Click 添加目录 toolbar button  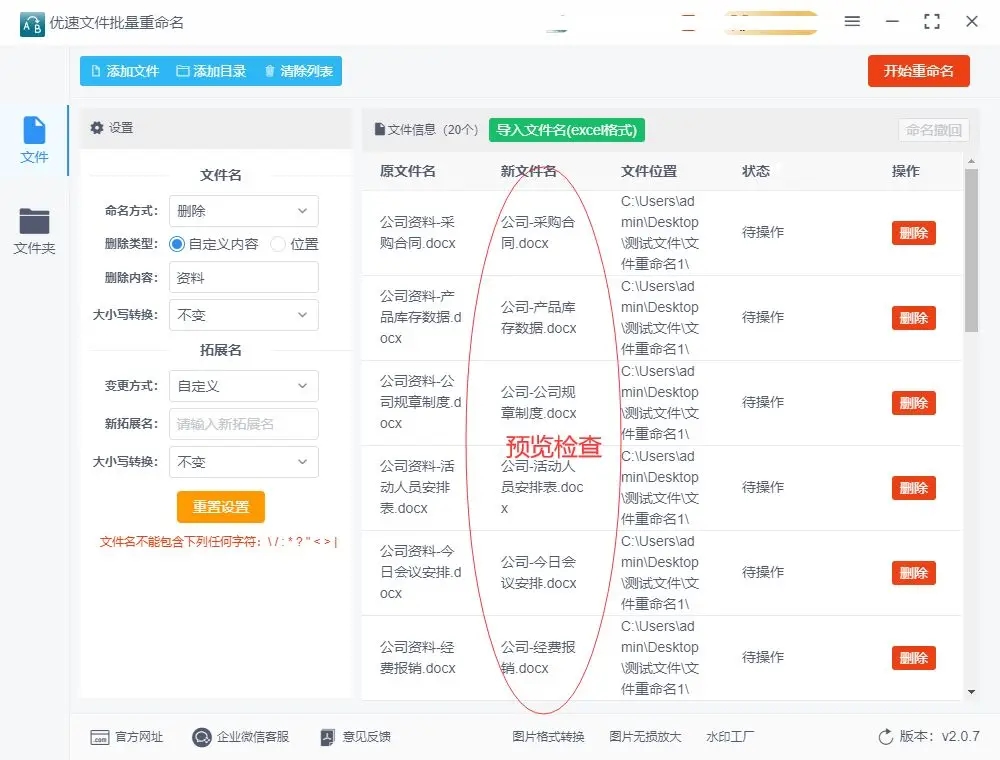click(211, 71)
